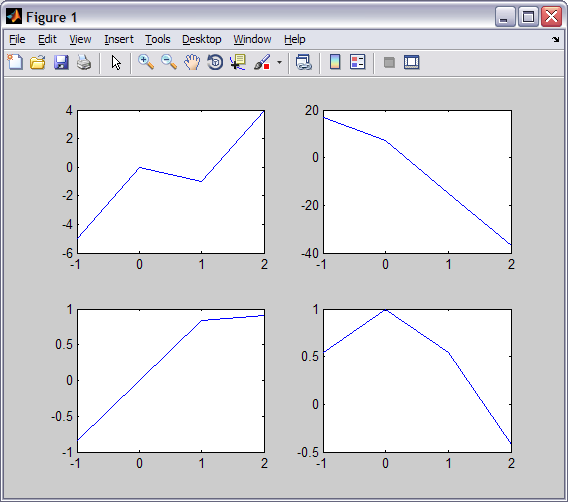Open the Insert menu
Image resolution: width=568 pixels, height=502 pixels.
[x=119, y=39]
